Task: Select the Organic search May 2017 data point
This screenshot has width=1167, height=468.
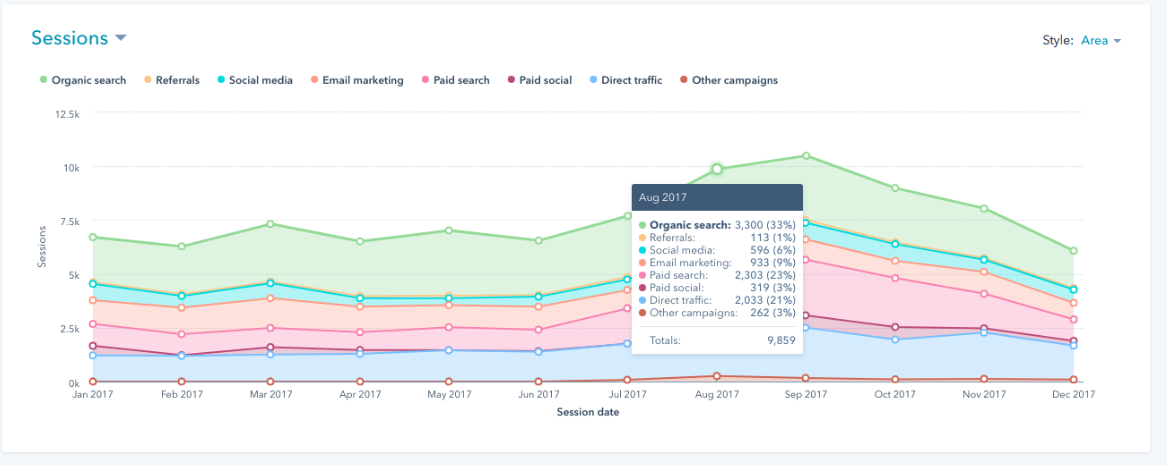Action: point(449,231)
